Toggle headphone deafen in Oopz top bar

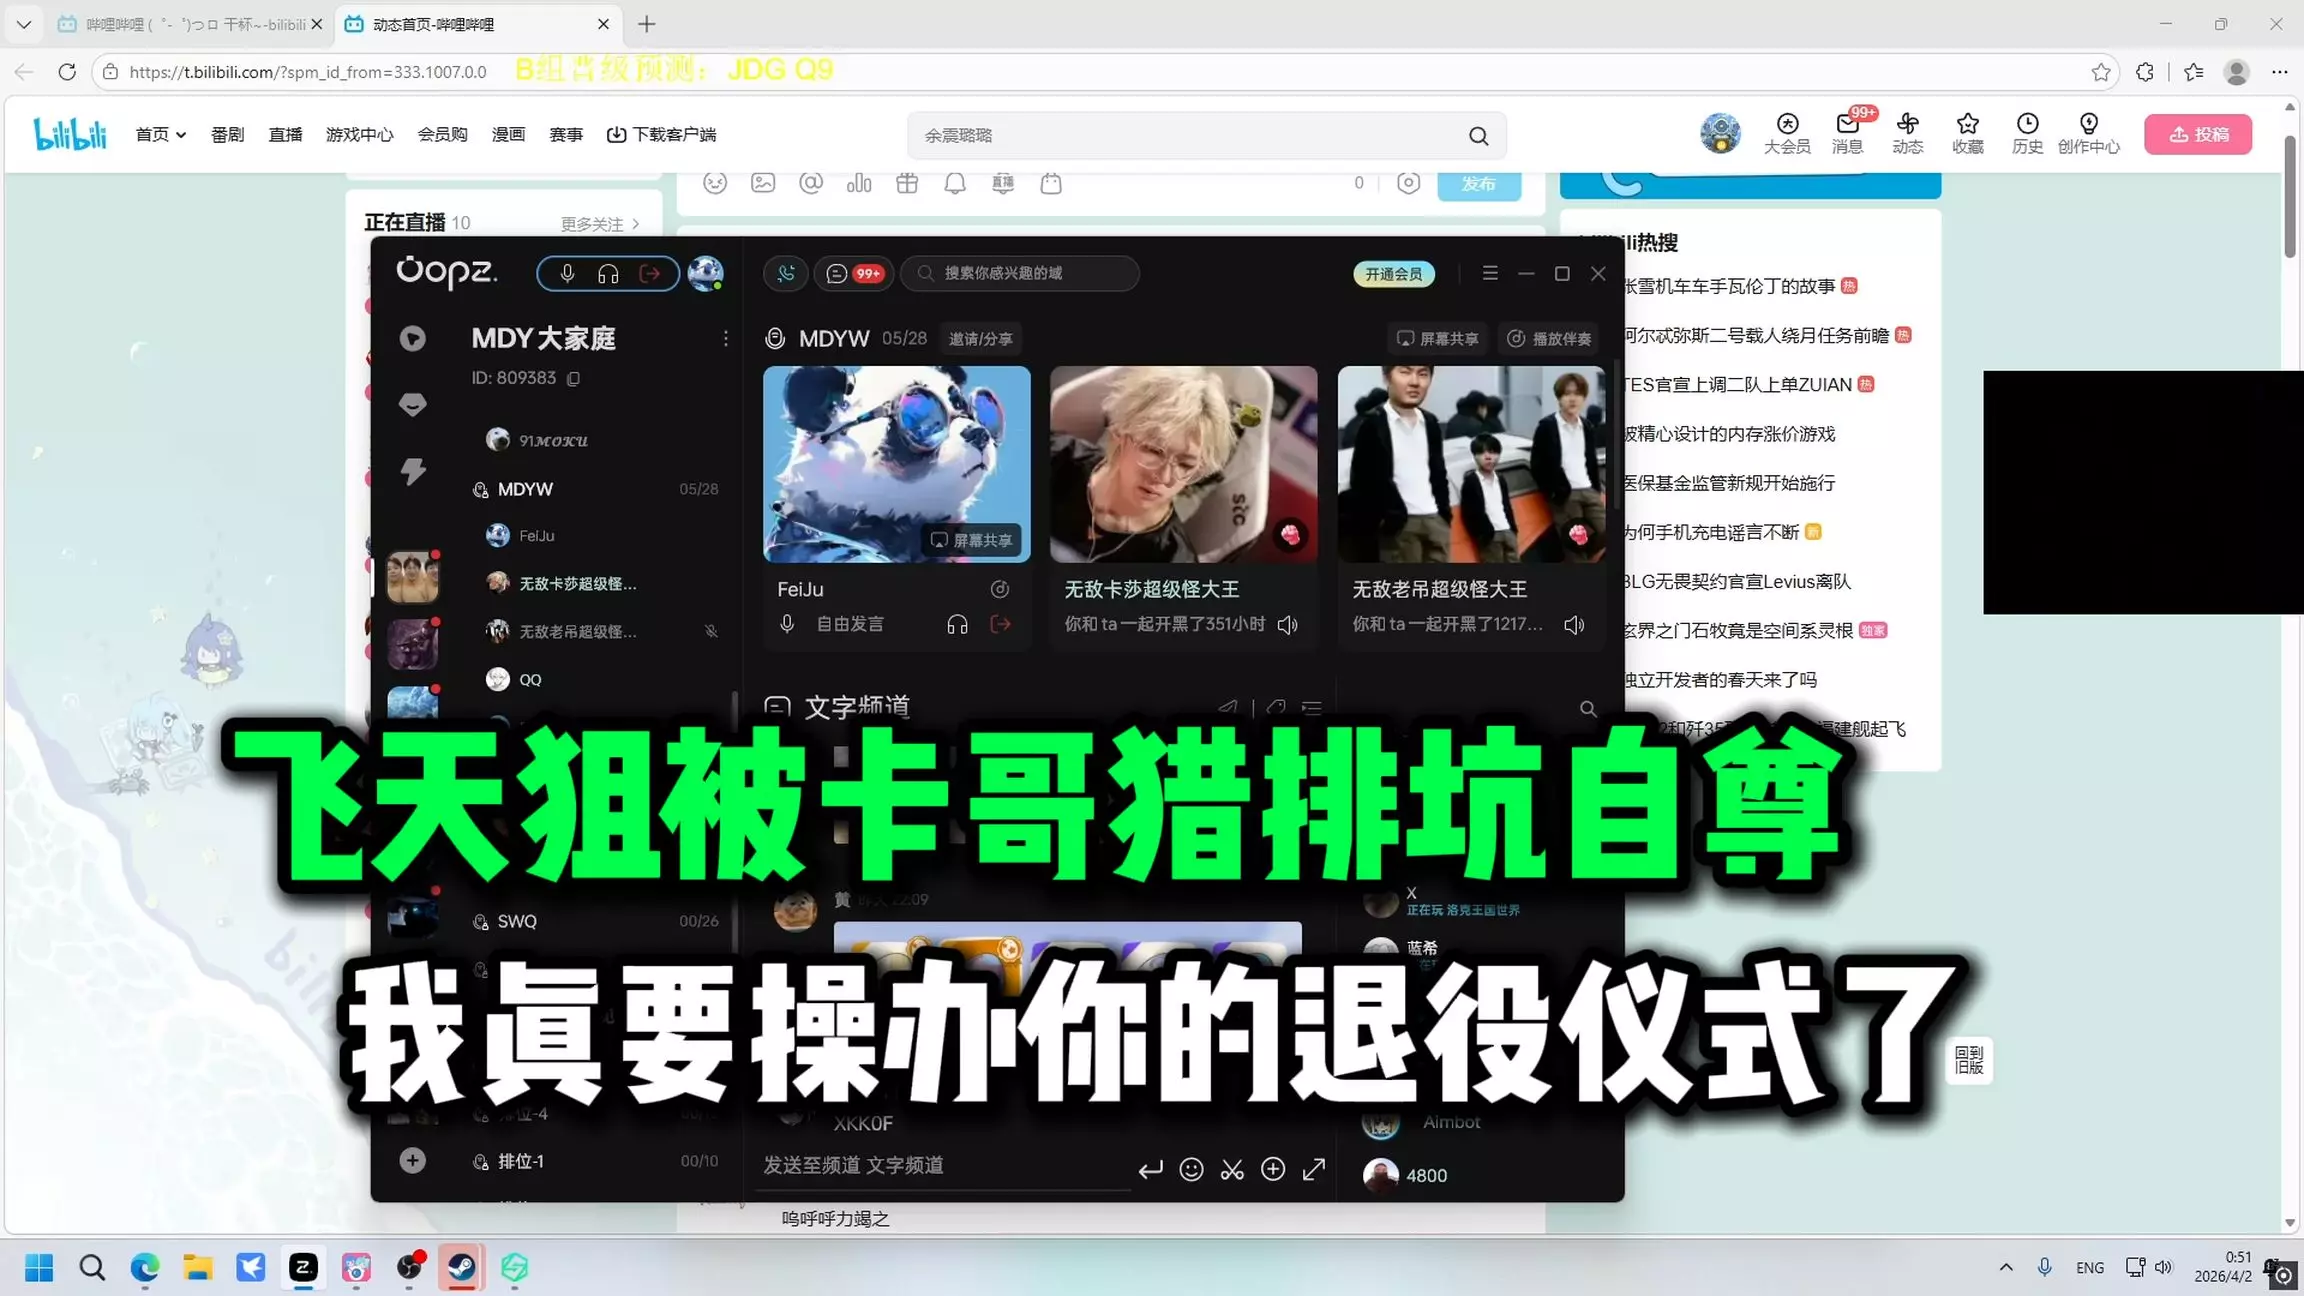pyautogui.click(x=608, y=273)
